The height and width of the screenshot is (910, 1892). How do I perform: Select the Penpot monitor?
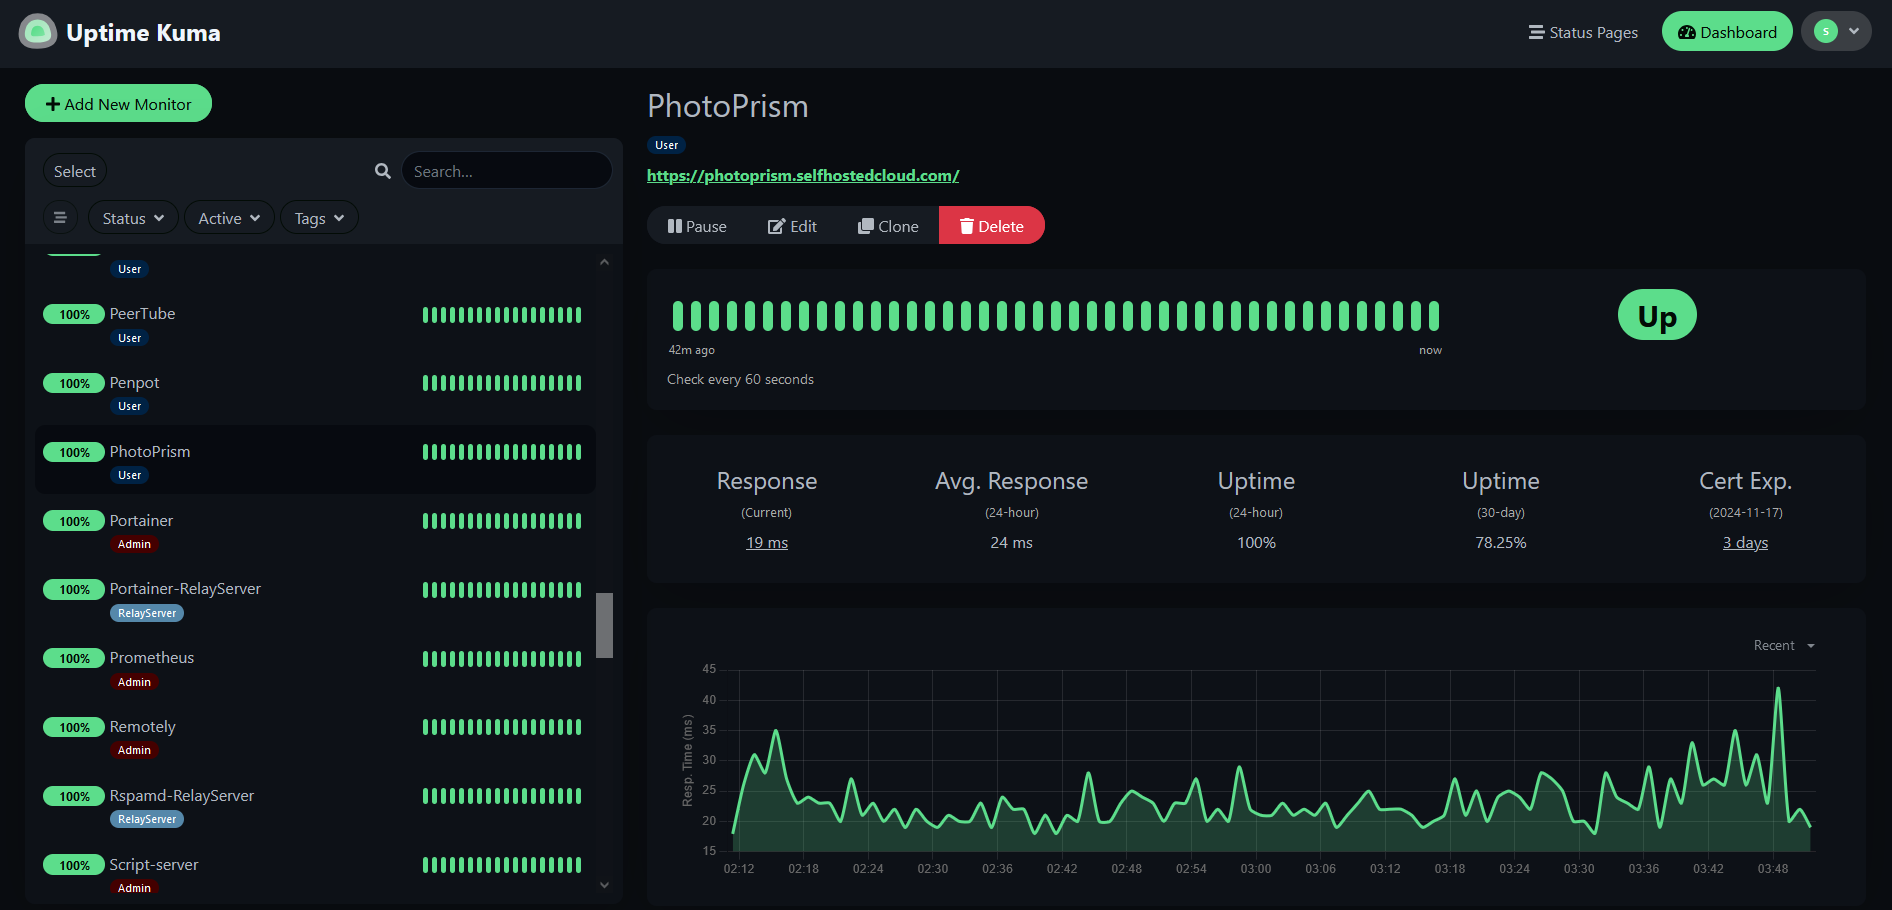click(315, 393)
